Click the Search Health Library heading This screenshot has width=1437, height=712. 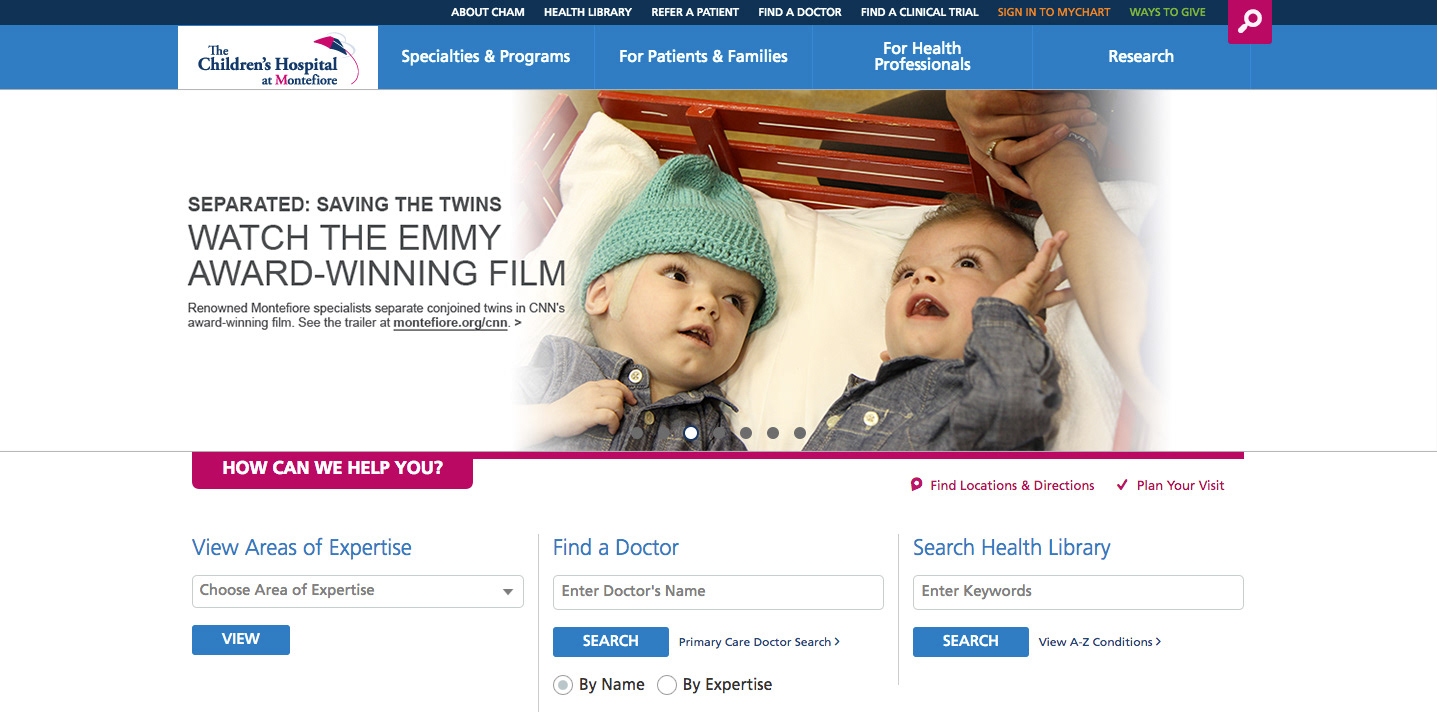click(1012, 548)
